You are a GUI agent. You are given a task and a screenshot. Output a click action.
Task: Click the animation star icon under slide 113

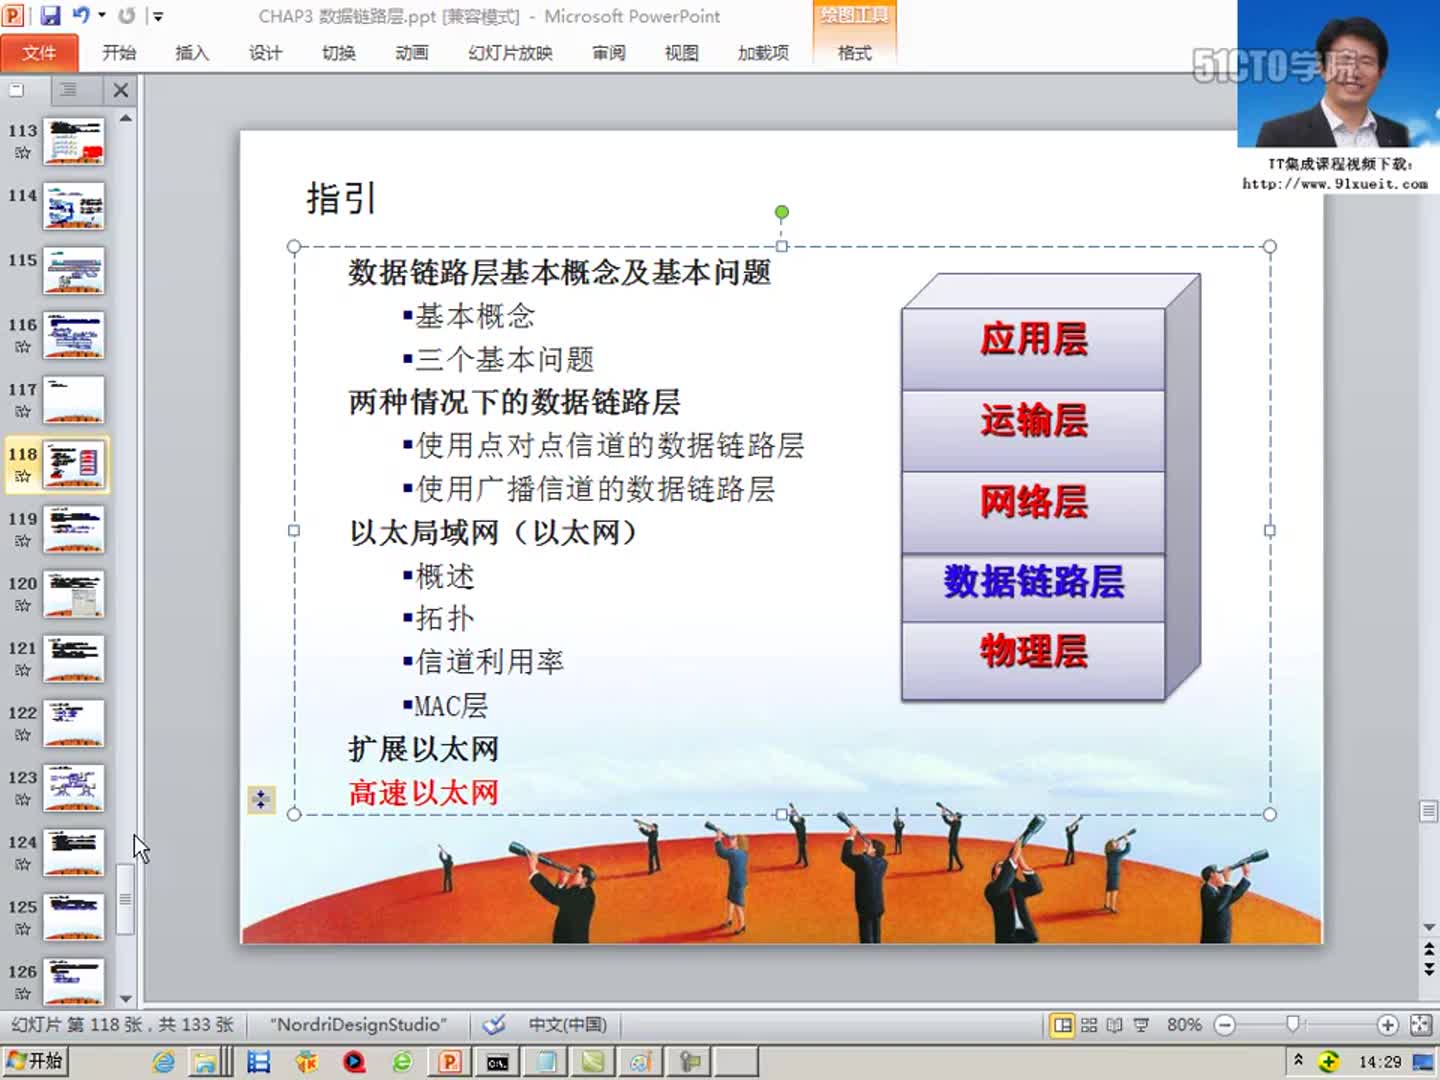click(x=23, y=153)
